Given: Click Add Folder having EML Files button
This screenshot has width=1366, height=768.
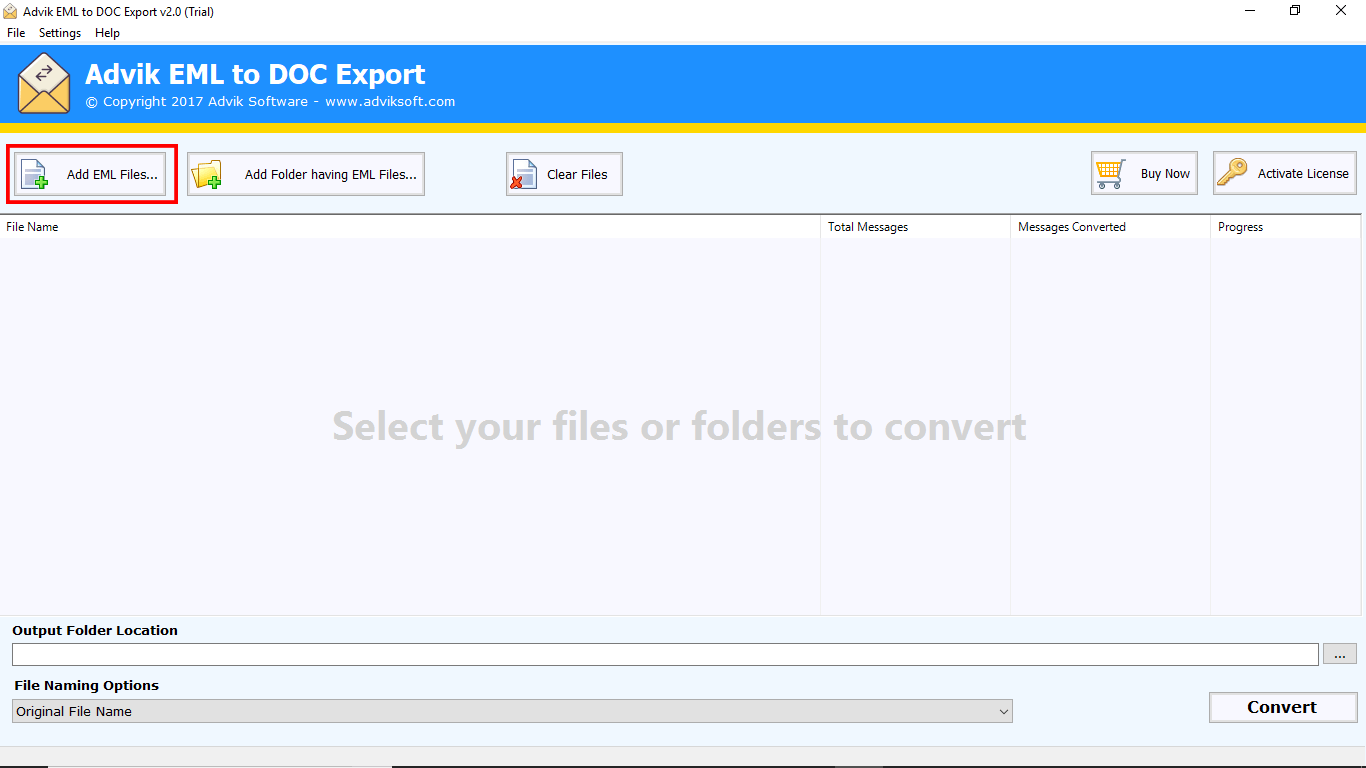Looking at the screenshot, I should tap(306, 174).
